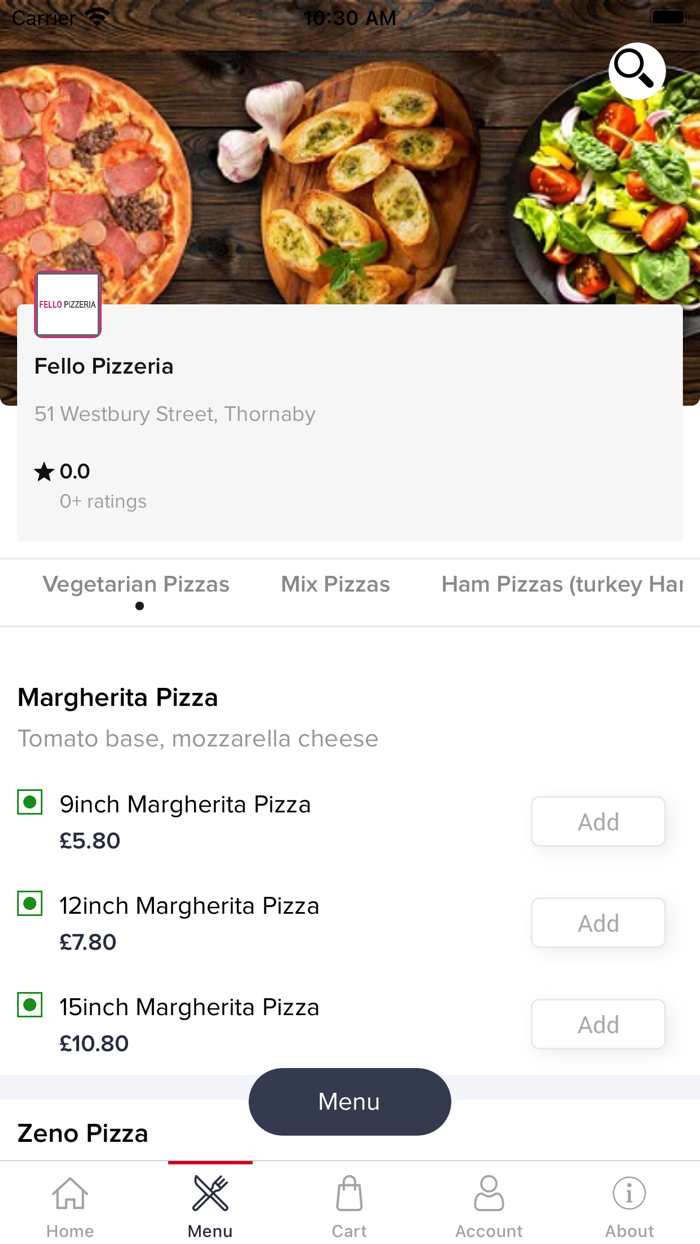Select the Home icon in bottom navigation

[69, 1193]
